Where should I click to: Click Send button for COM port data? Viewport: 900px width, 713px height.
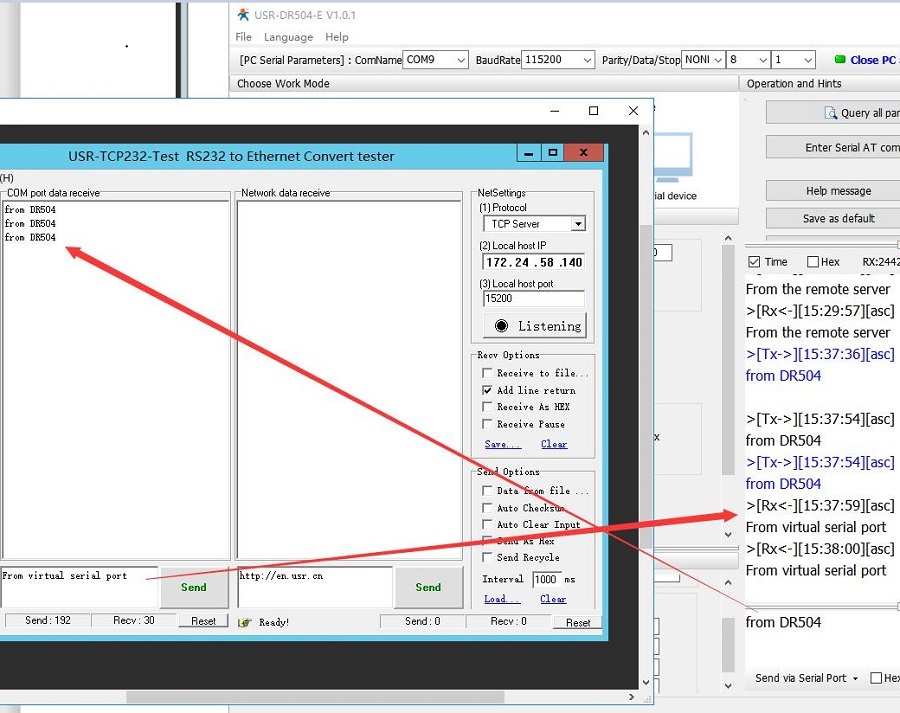tap(194, 587)
